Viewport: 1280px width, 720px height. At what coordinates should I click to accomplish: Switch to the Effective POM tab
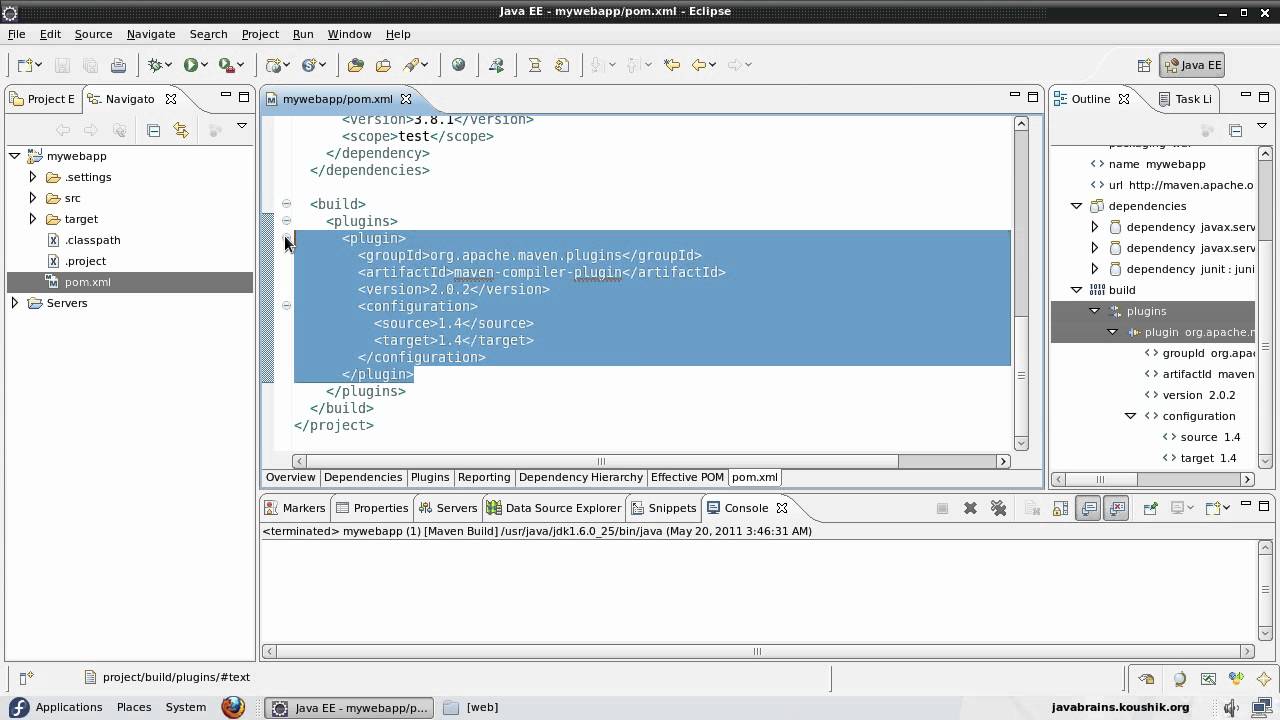[687, 477]
